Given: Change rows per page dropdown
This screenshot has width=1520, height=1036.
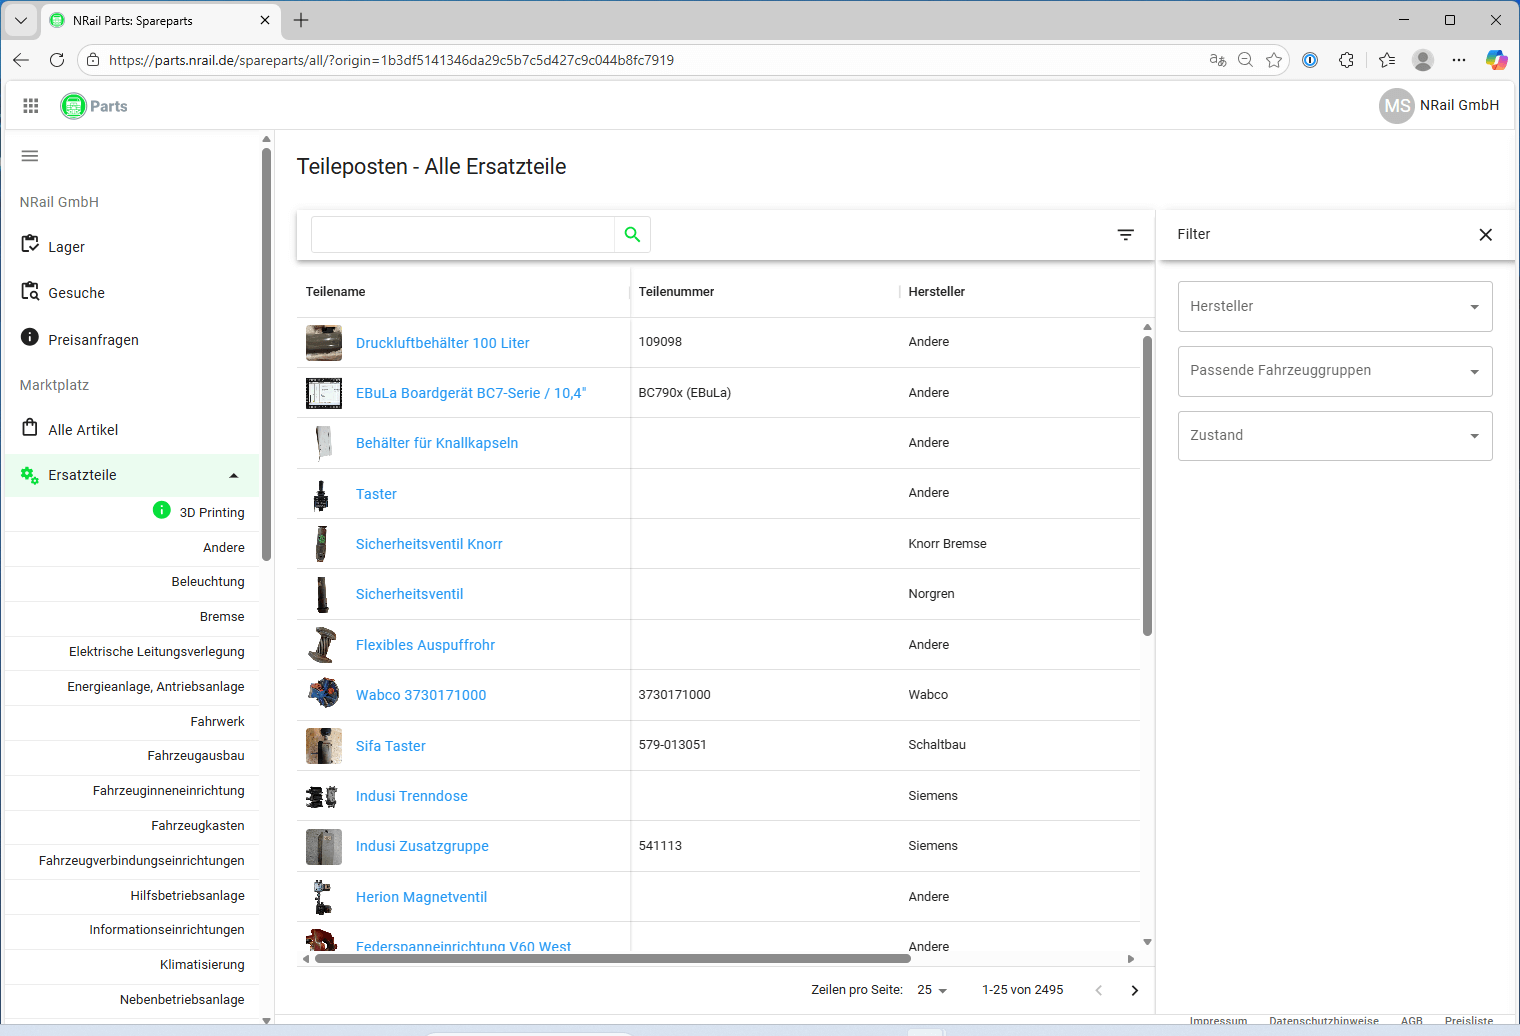Looking at the screenshot, I should pyautogui.click(x=932, y=990).
